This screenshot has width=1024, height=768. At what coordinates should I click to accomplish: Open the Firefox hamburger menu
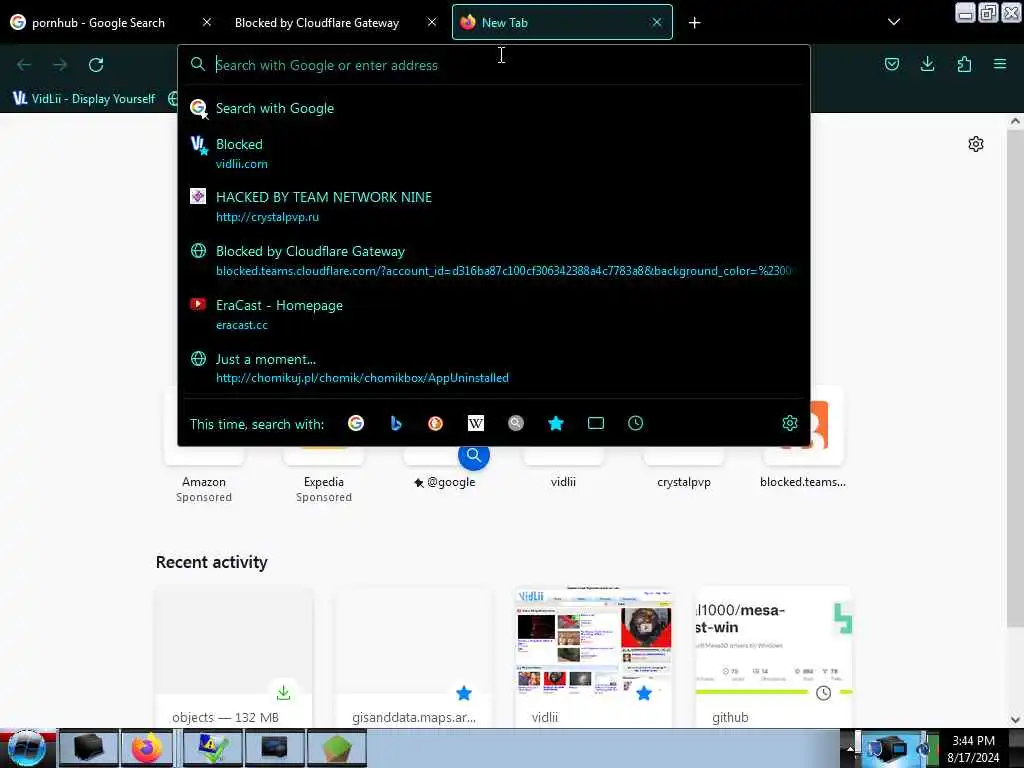coord(1000,64)
